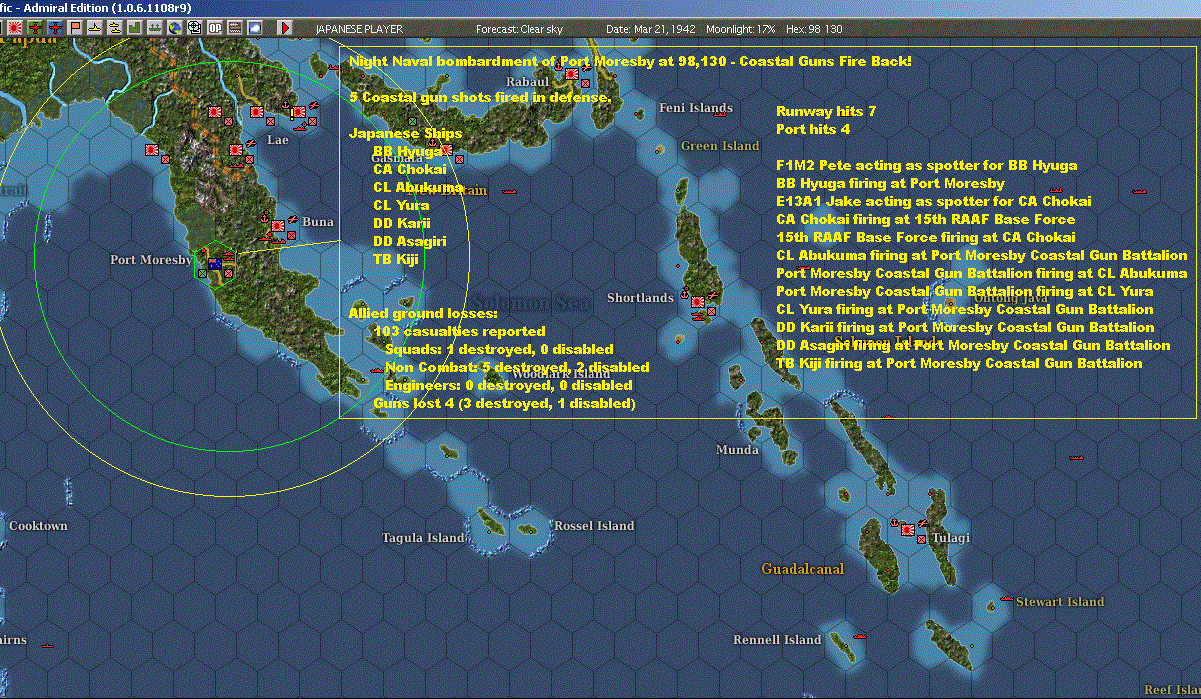
Task: Click the TB Kiji firing at Coastal Gun line
Action: pos(959,364)
